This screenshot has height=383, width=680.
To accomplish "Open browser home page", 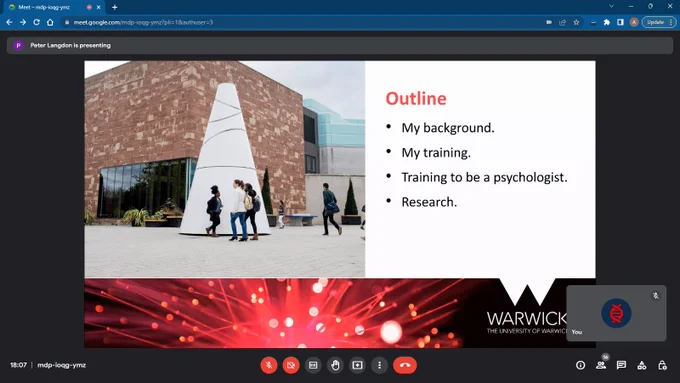I will [50, 22].
